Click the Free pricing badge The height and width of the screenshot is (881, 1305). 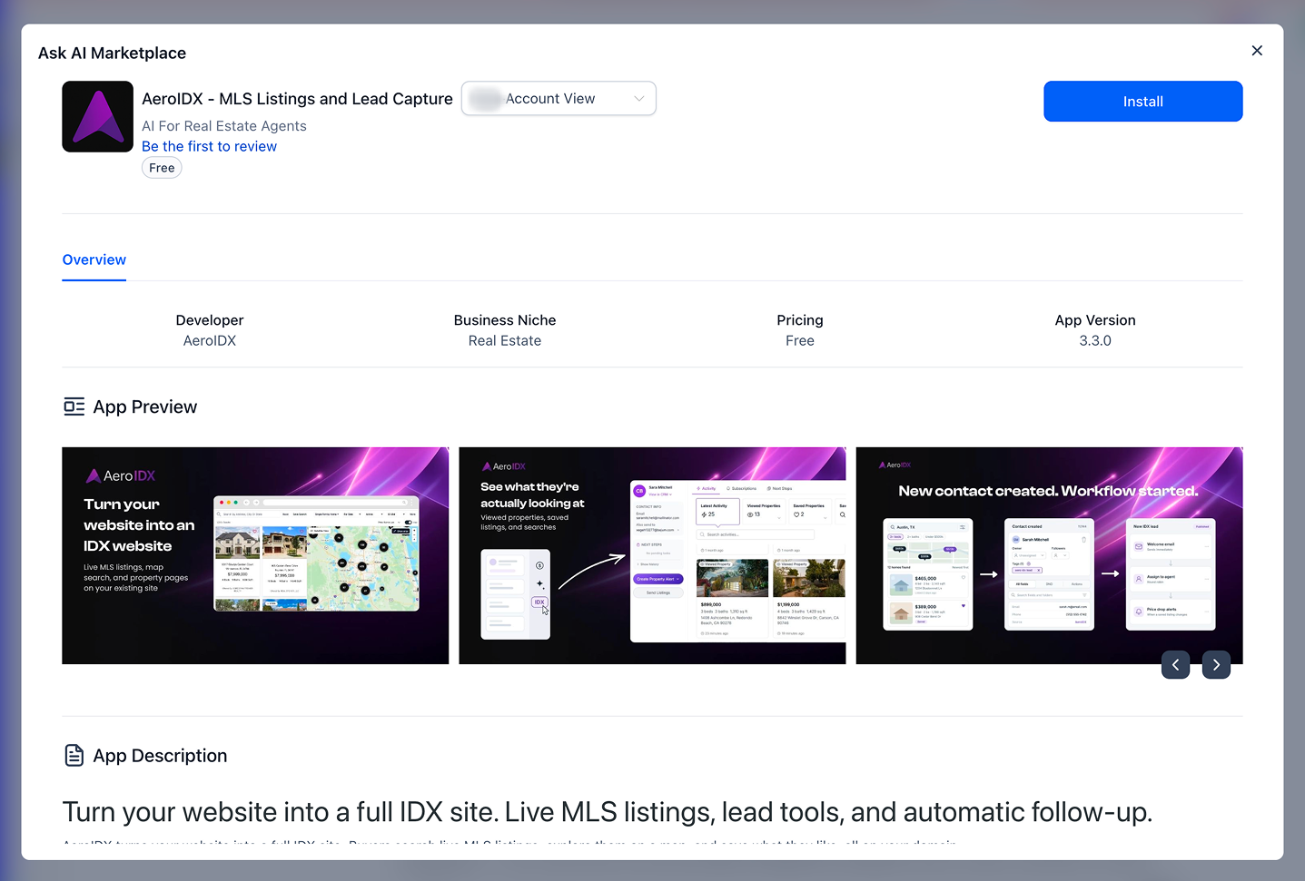162,168
